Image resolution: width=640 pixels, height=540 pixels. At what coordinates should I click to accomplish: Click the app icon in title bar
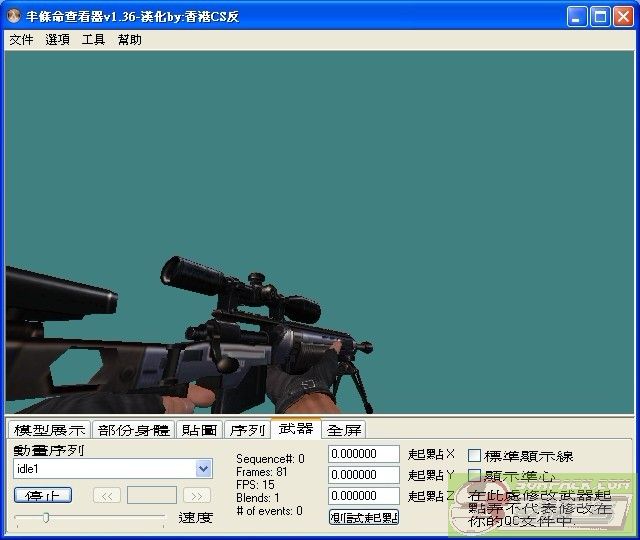point(14,17)
